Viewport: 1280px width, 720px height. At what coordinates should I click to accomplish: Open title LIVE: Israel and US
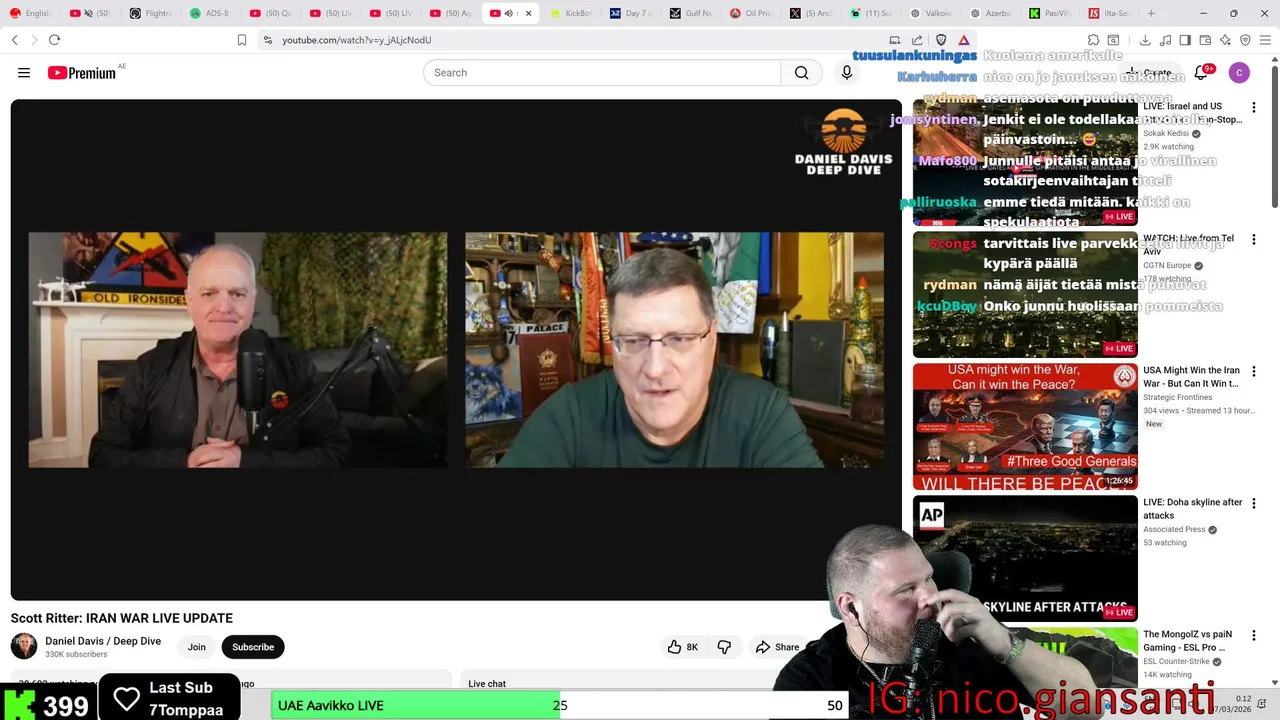tap(1192, 113)
